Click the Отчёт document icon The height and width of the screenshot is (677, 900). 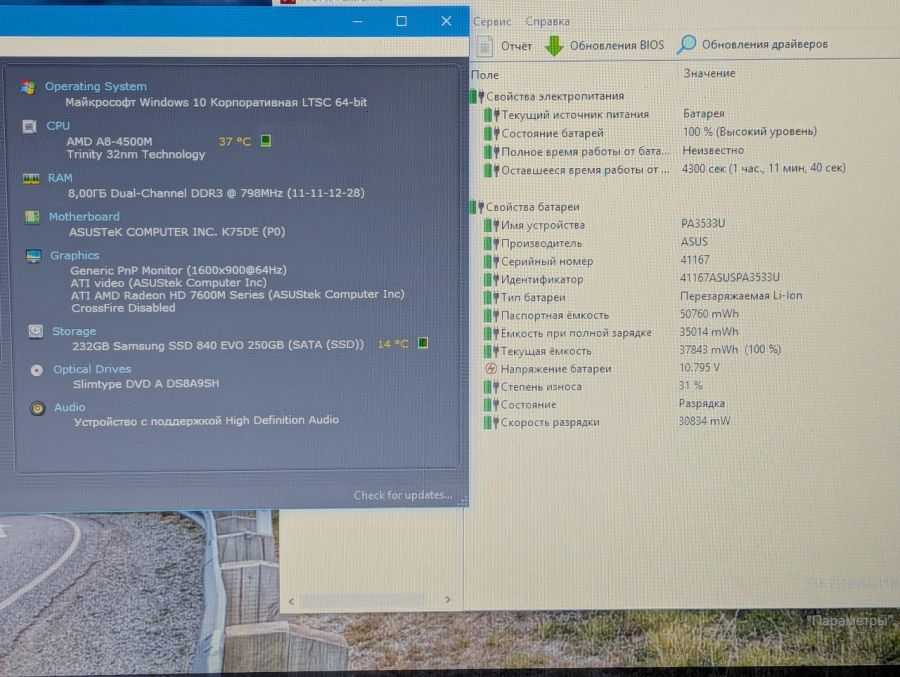click(x=485, y=46)
